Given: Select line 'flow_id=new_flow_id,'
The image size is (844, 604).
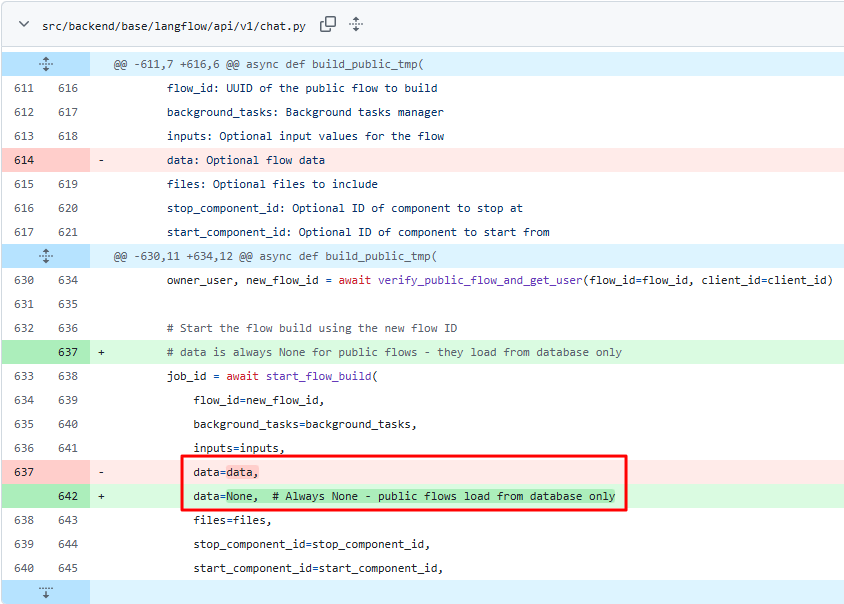Looking at the screenshot, I should (x=259, y=401).
